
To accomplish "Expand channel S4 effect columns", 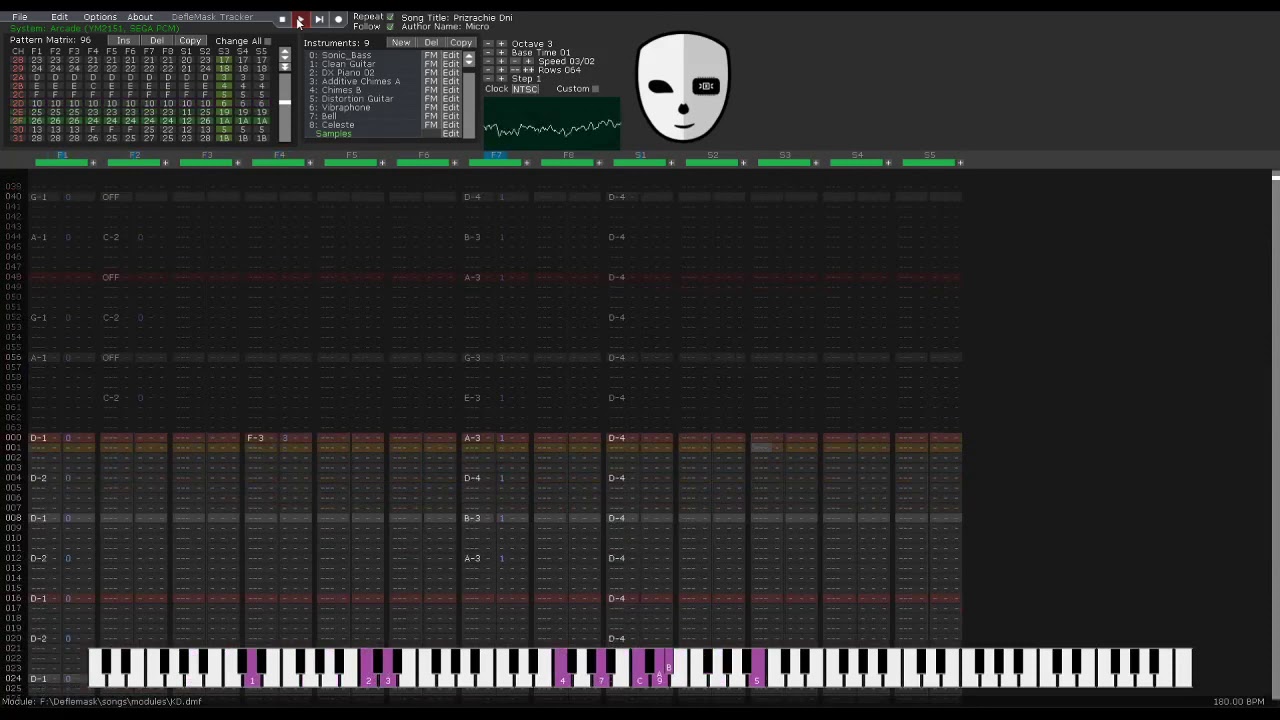I will (x=888, y=162).
